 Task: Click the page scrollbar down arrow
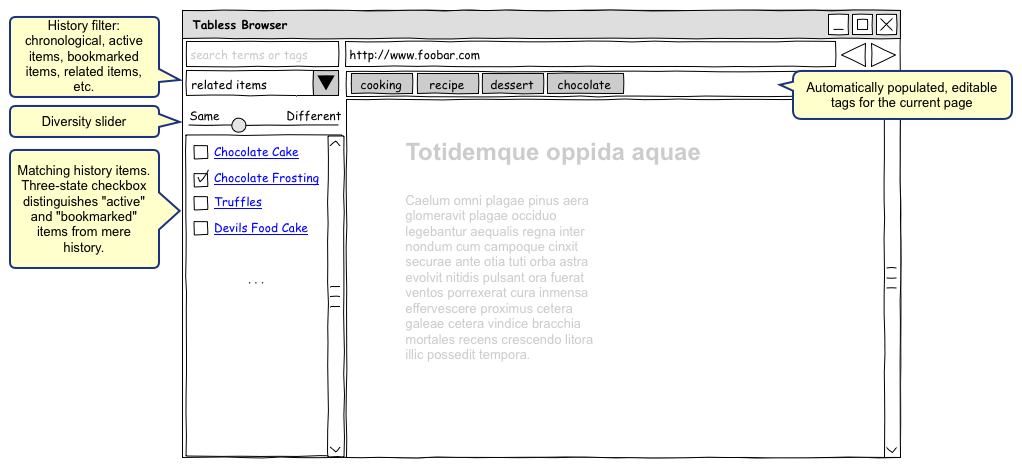[x=892, y=449]
